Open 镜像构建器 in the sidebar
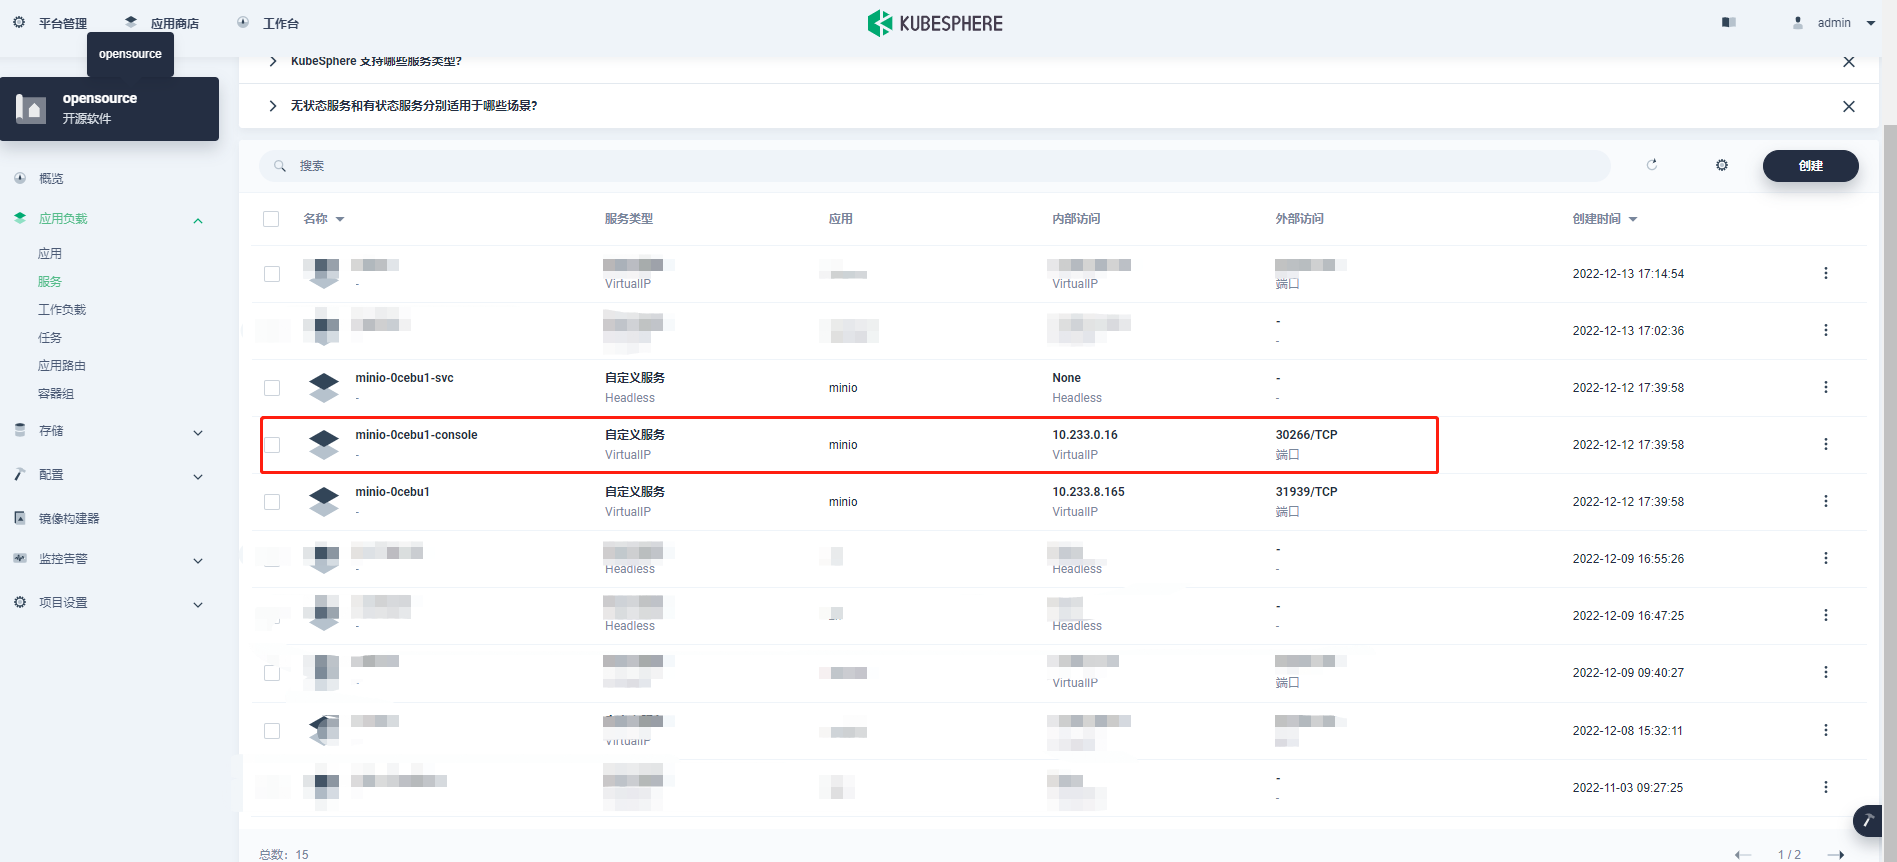This screenshot has height=862, width=1897. click(69, 518)
